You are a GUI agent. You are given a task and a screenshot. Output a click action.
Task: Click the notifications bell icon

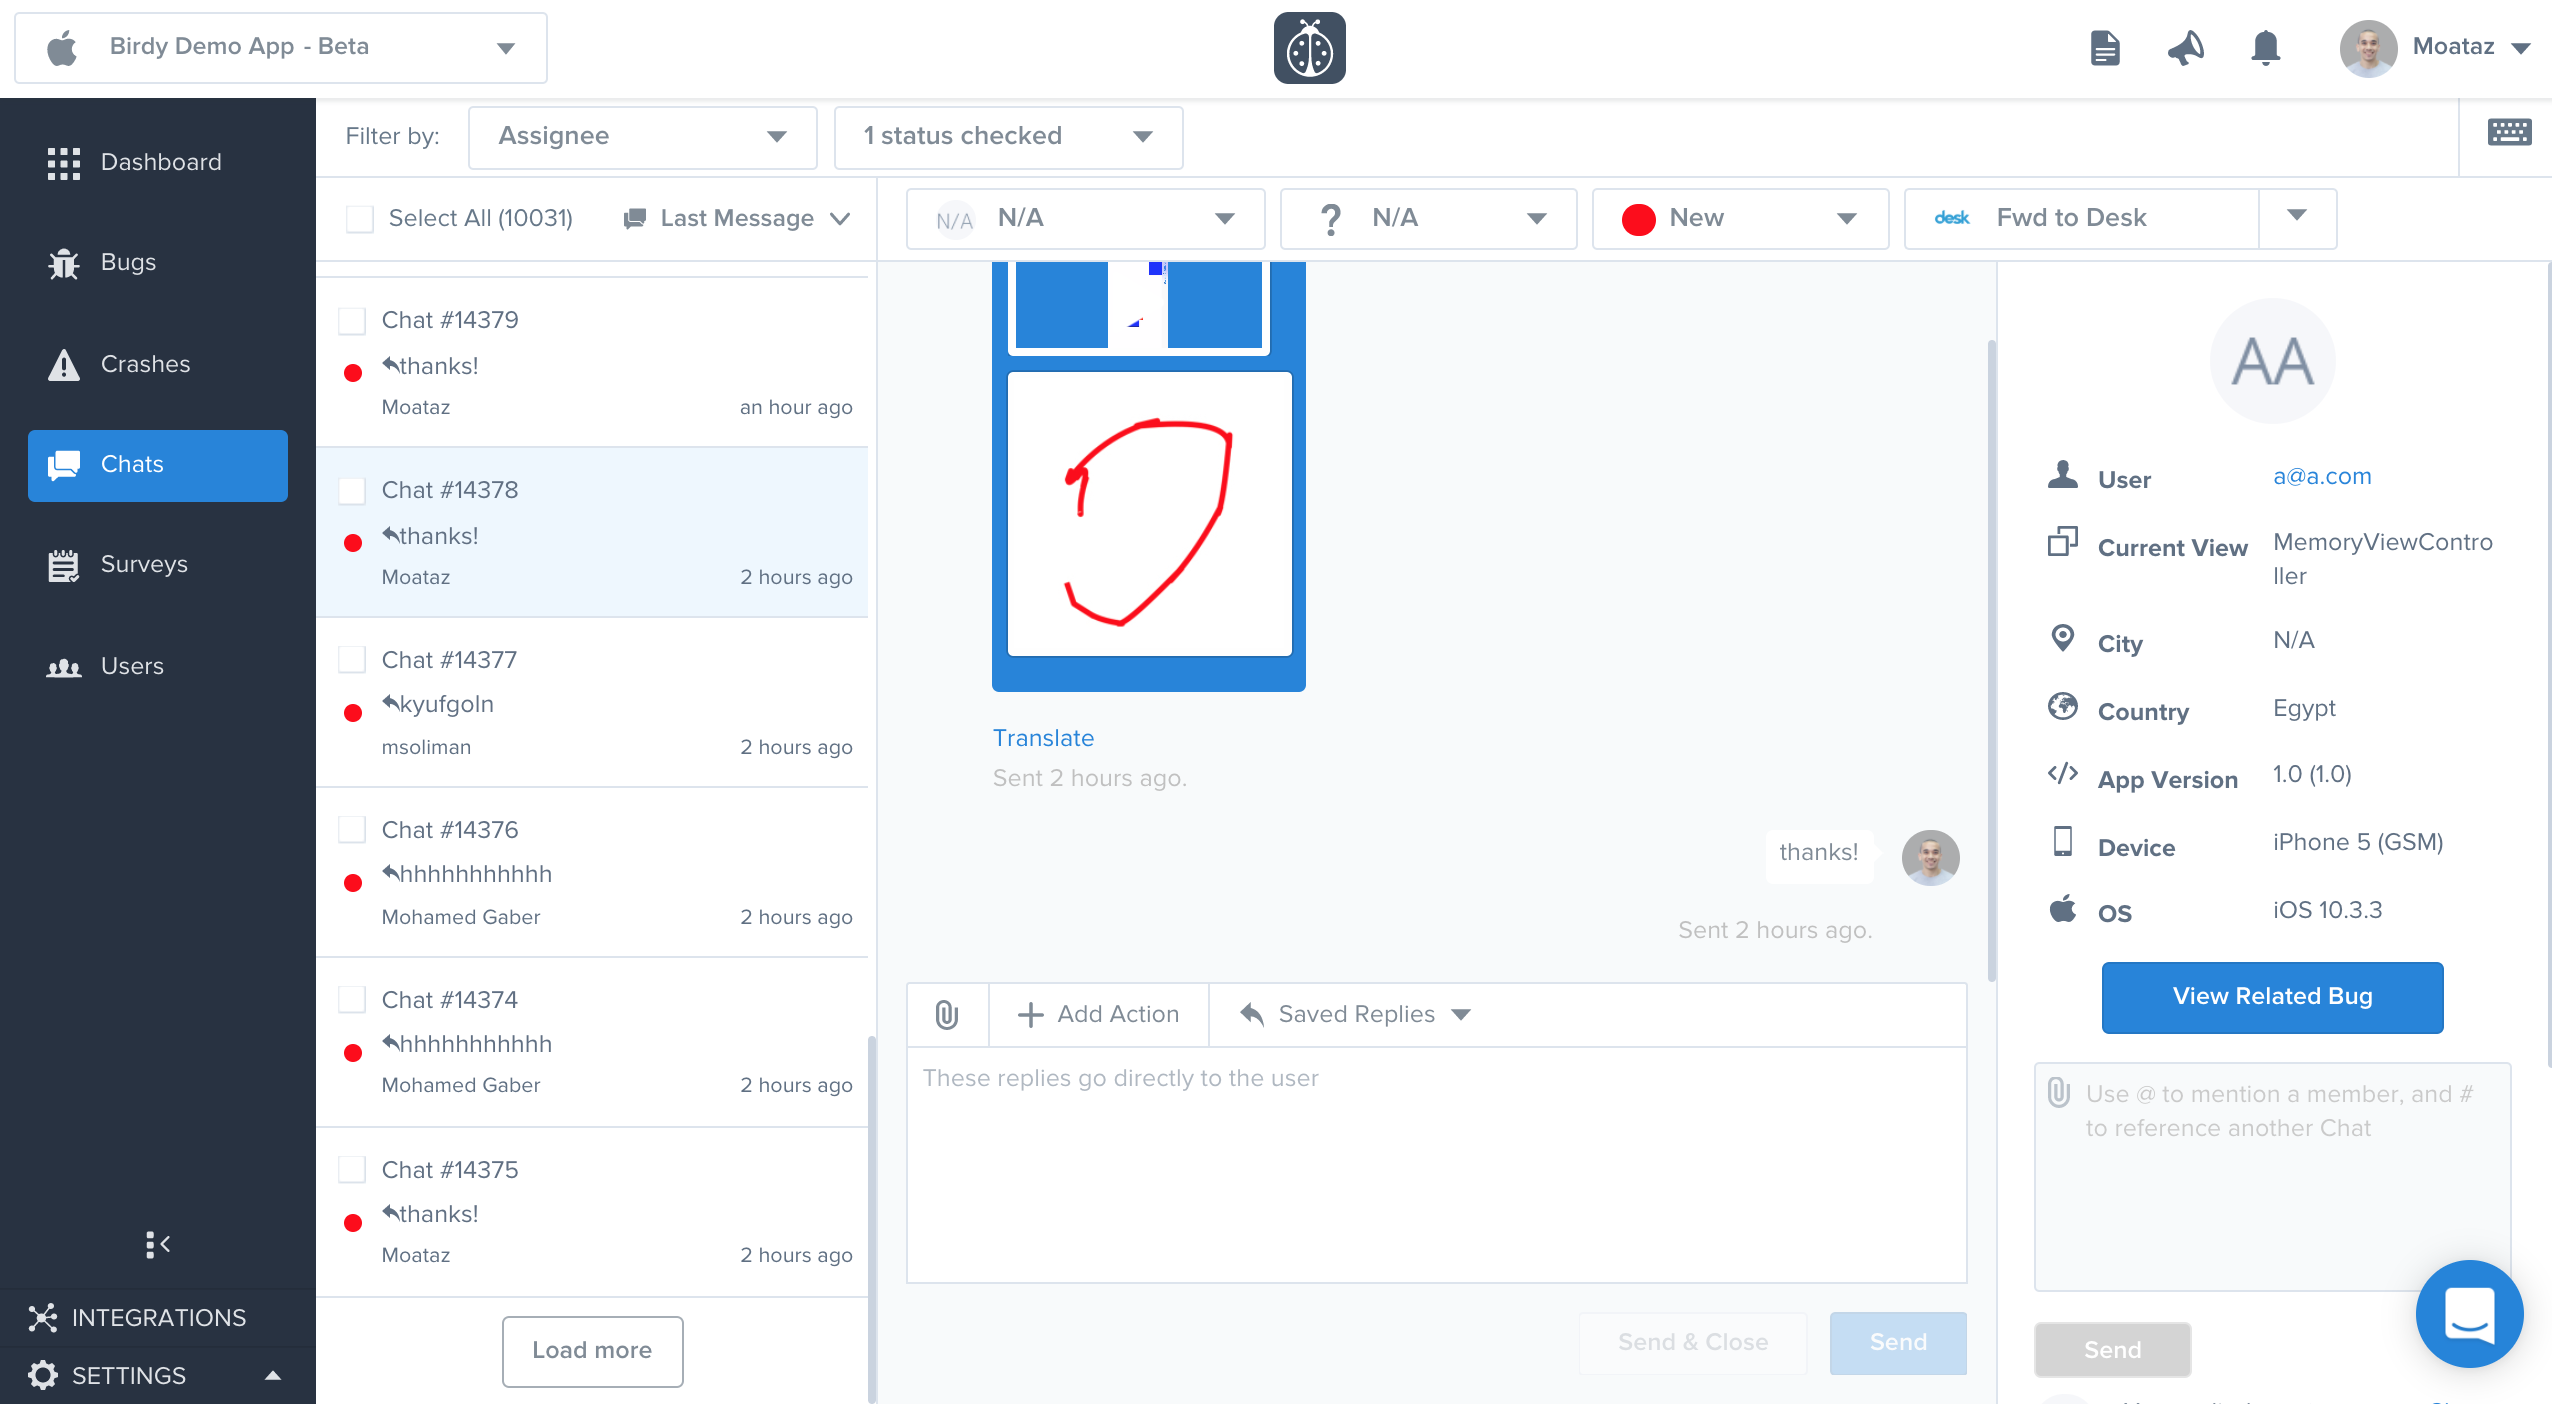(x=2265, y=47)
